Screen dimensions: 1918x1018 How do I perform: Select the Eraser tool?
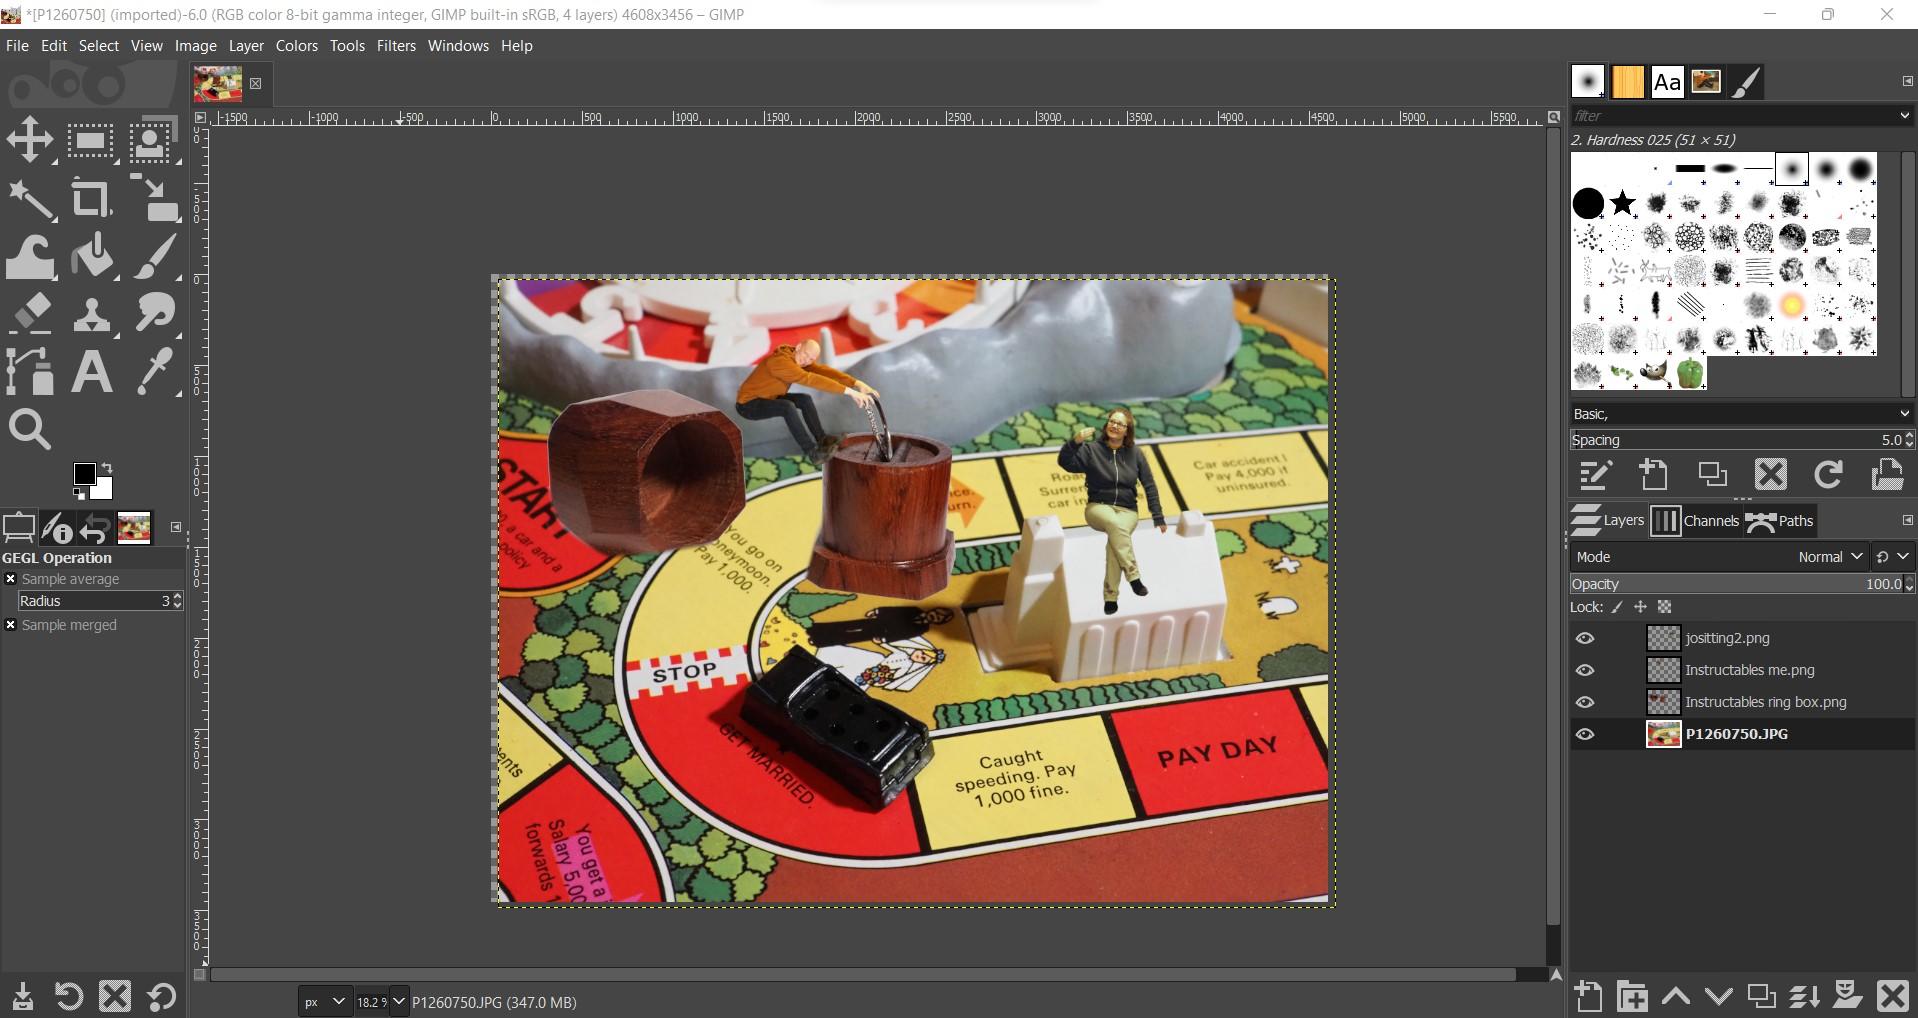(30, 314)
